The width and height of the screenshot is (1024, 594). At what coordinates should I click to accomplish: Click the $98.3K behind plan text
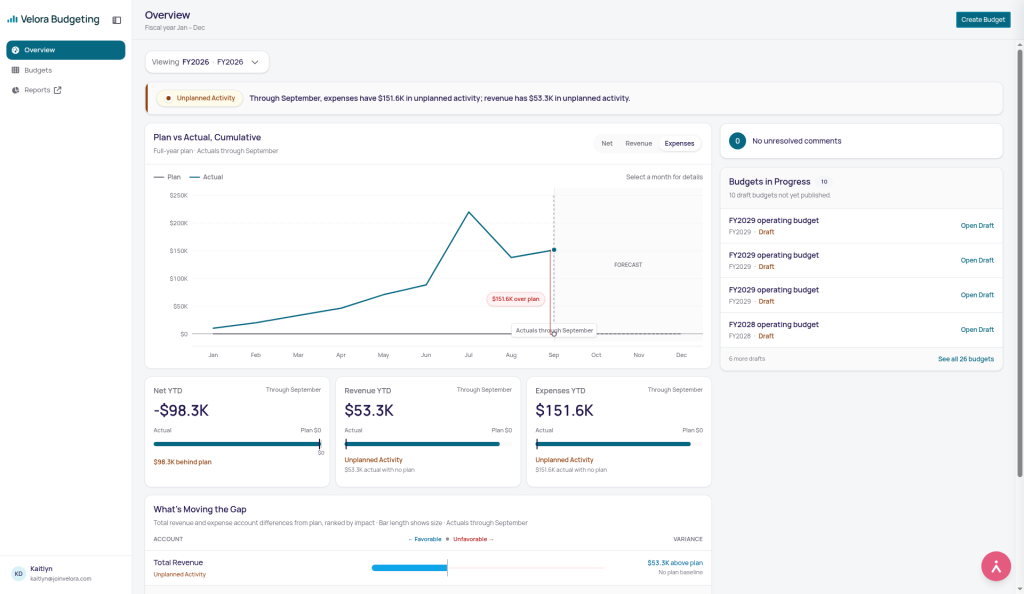[182, 462]
